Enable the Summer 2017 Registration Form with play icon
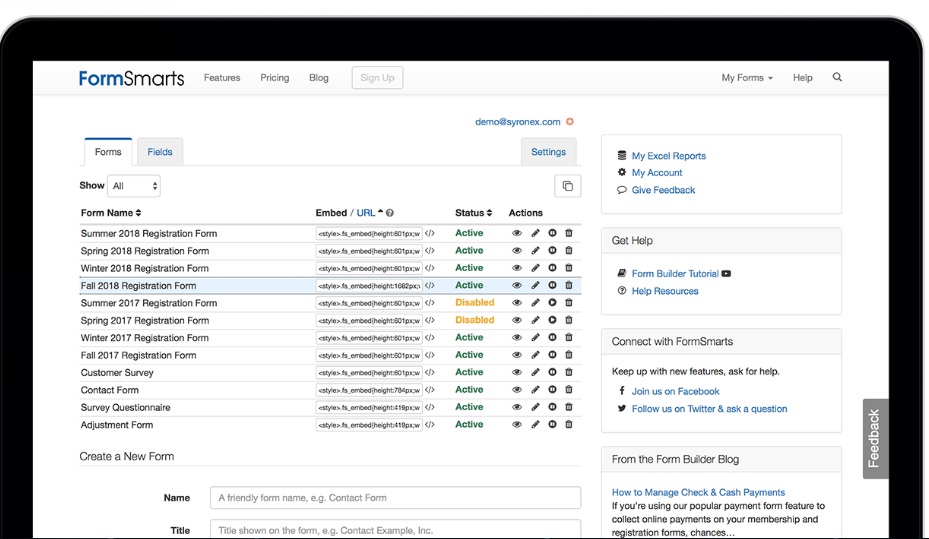This screenshot has height=539, width=929. (x=552, y=303)
